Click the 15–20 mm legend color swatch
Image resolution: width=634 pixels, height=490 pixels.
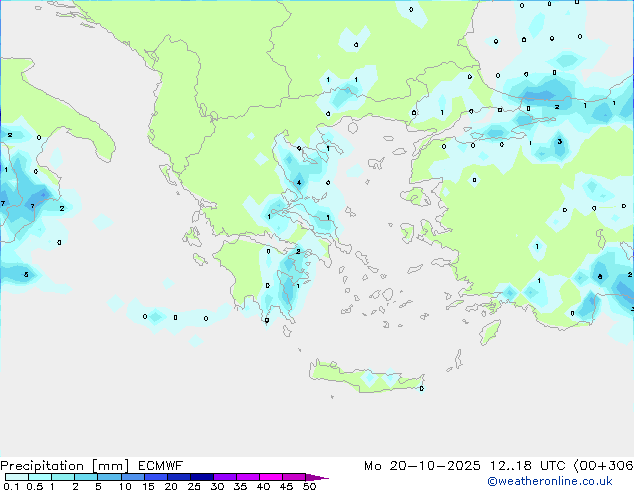click(x=156, y=477)
